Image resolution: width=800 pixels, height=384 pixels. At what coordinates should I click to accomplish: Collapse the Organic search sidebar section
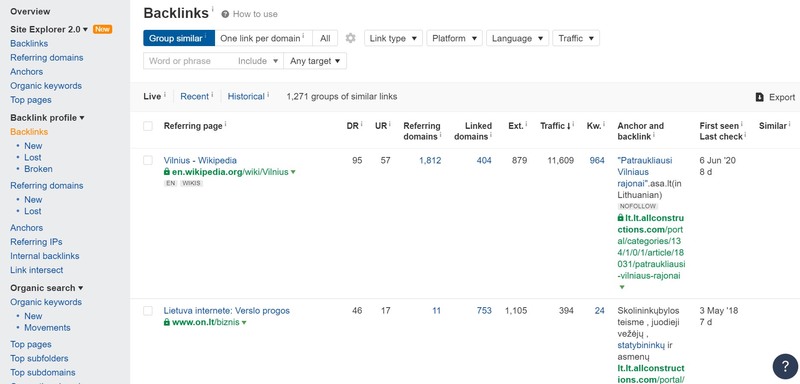coord(46,288)
